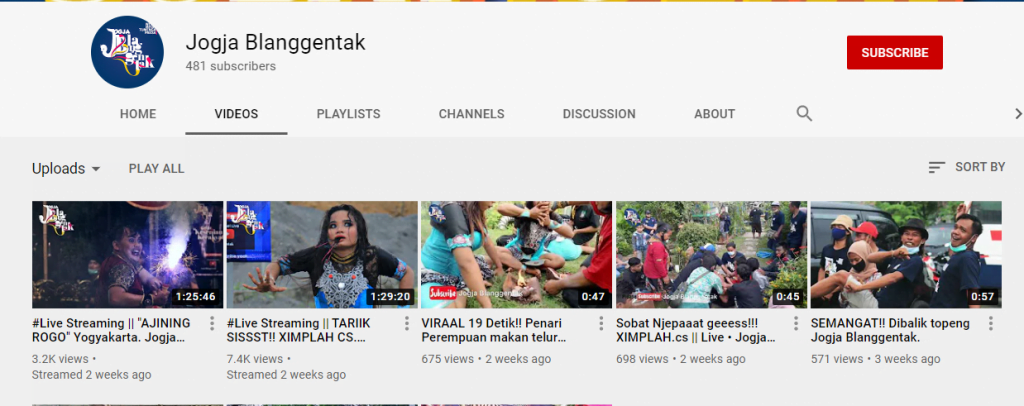This screenshot has height=406, width=1024.
Task: Play the 0:57 video thumbnail
Action: tap(906, 255)
